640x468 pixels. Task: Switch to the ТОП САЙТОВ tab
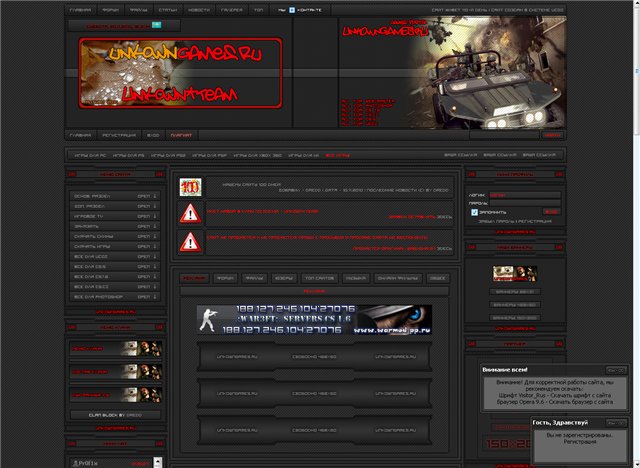point(320,278)
